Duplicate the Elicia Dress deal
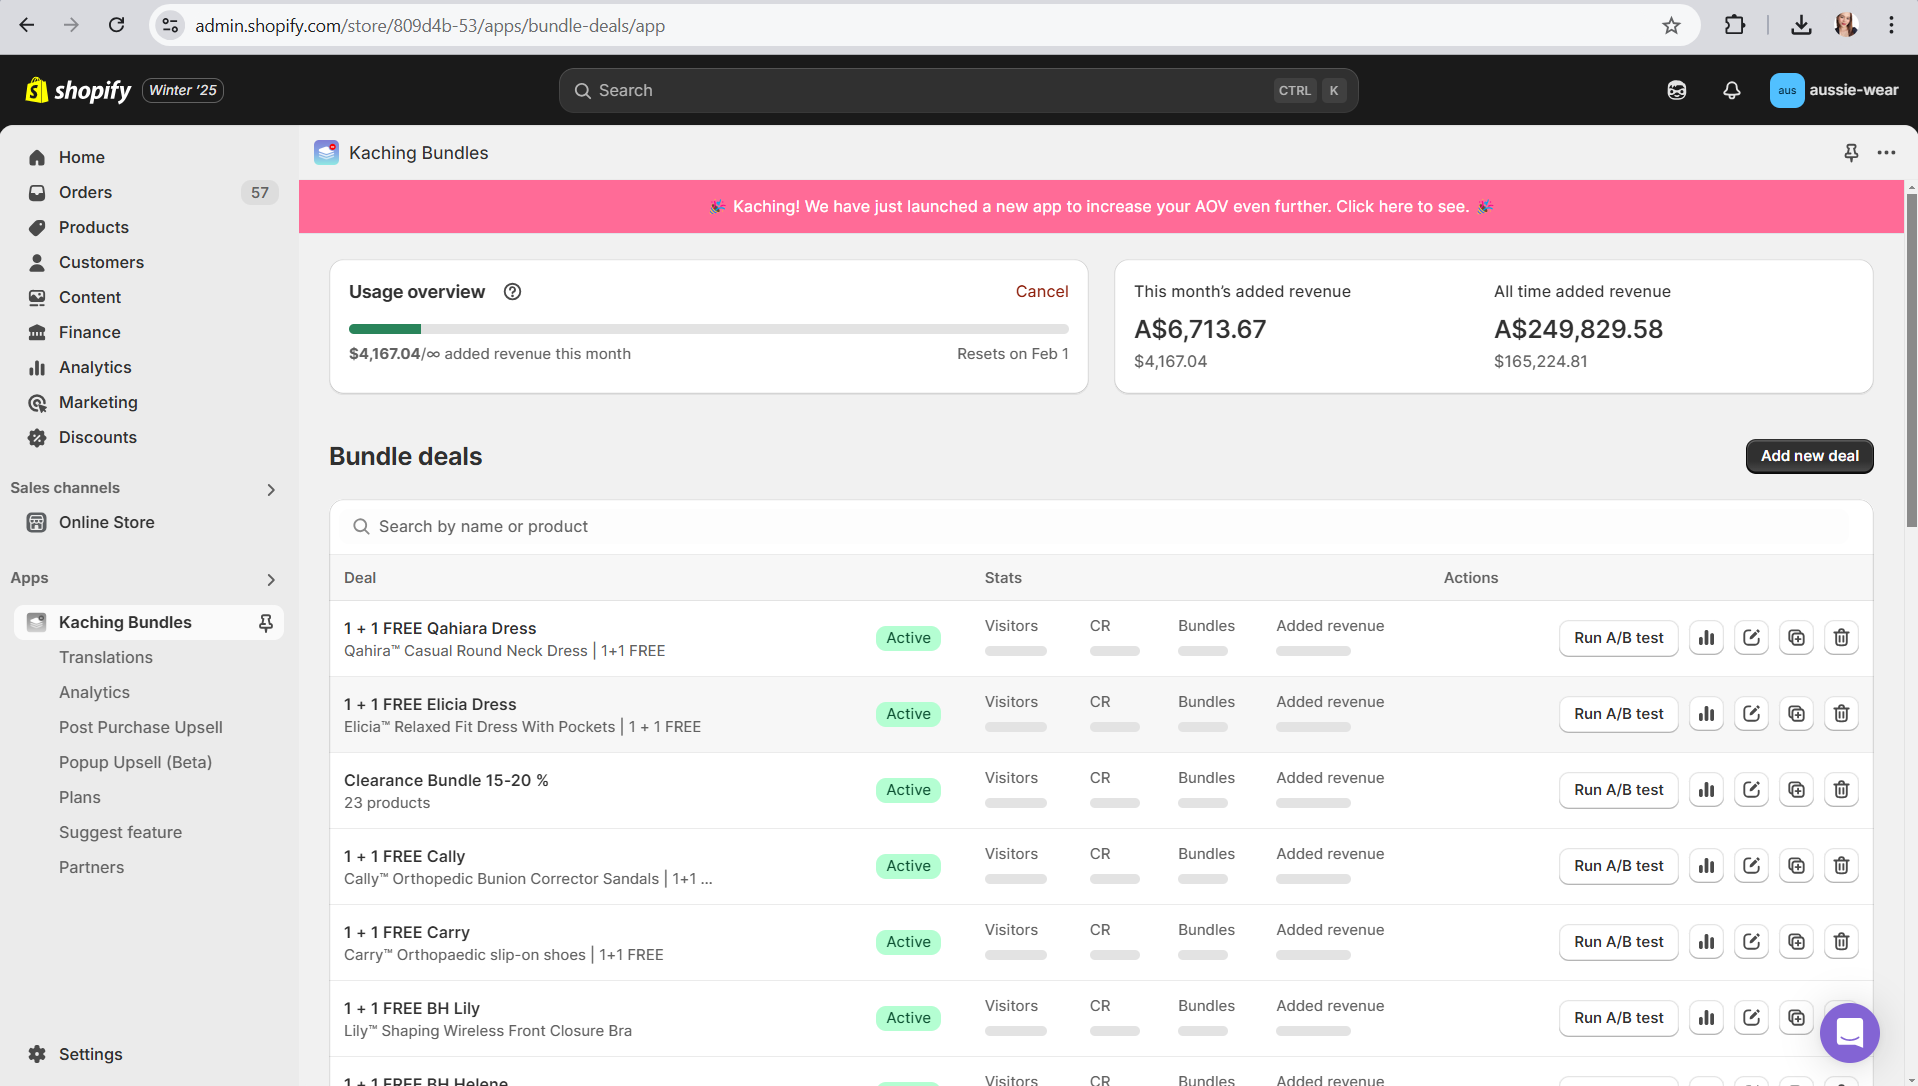Image resolution: width=1918 pixels, height=1086 pixels. click(x=1796, y=714)
